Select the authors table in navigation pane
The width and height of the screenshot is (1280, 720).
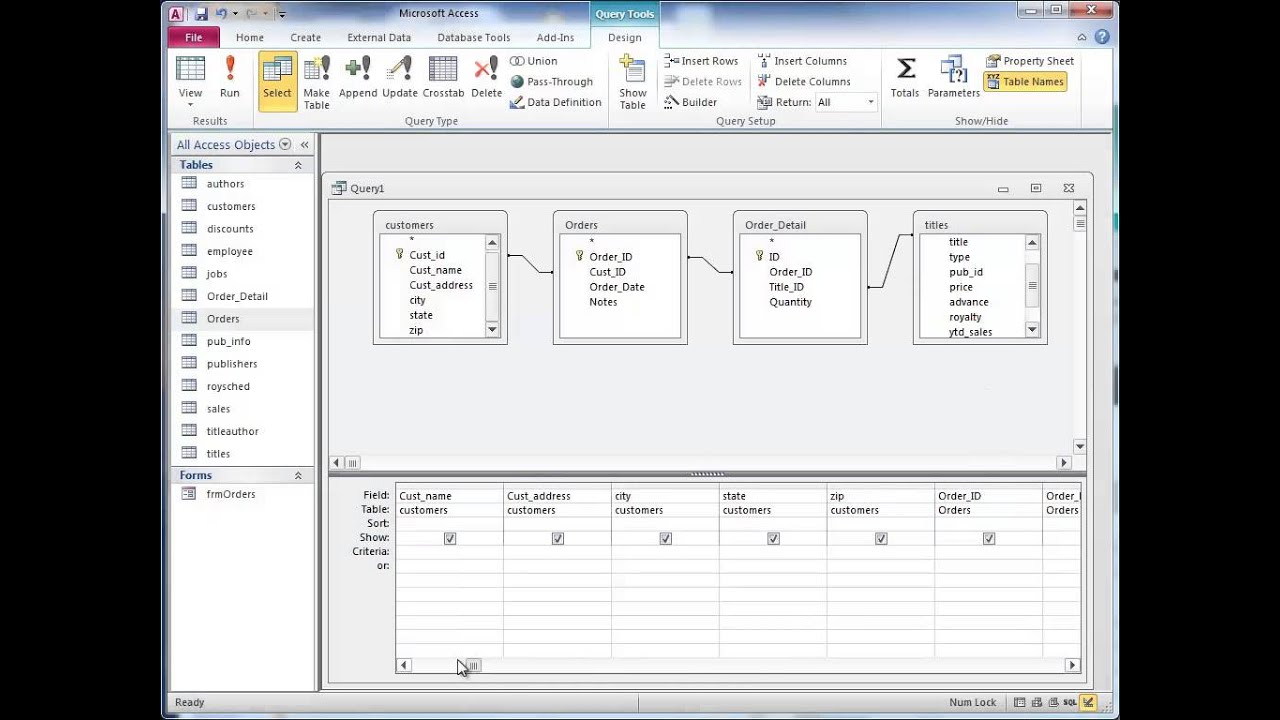[x=225, y=184]
